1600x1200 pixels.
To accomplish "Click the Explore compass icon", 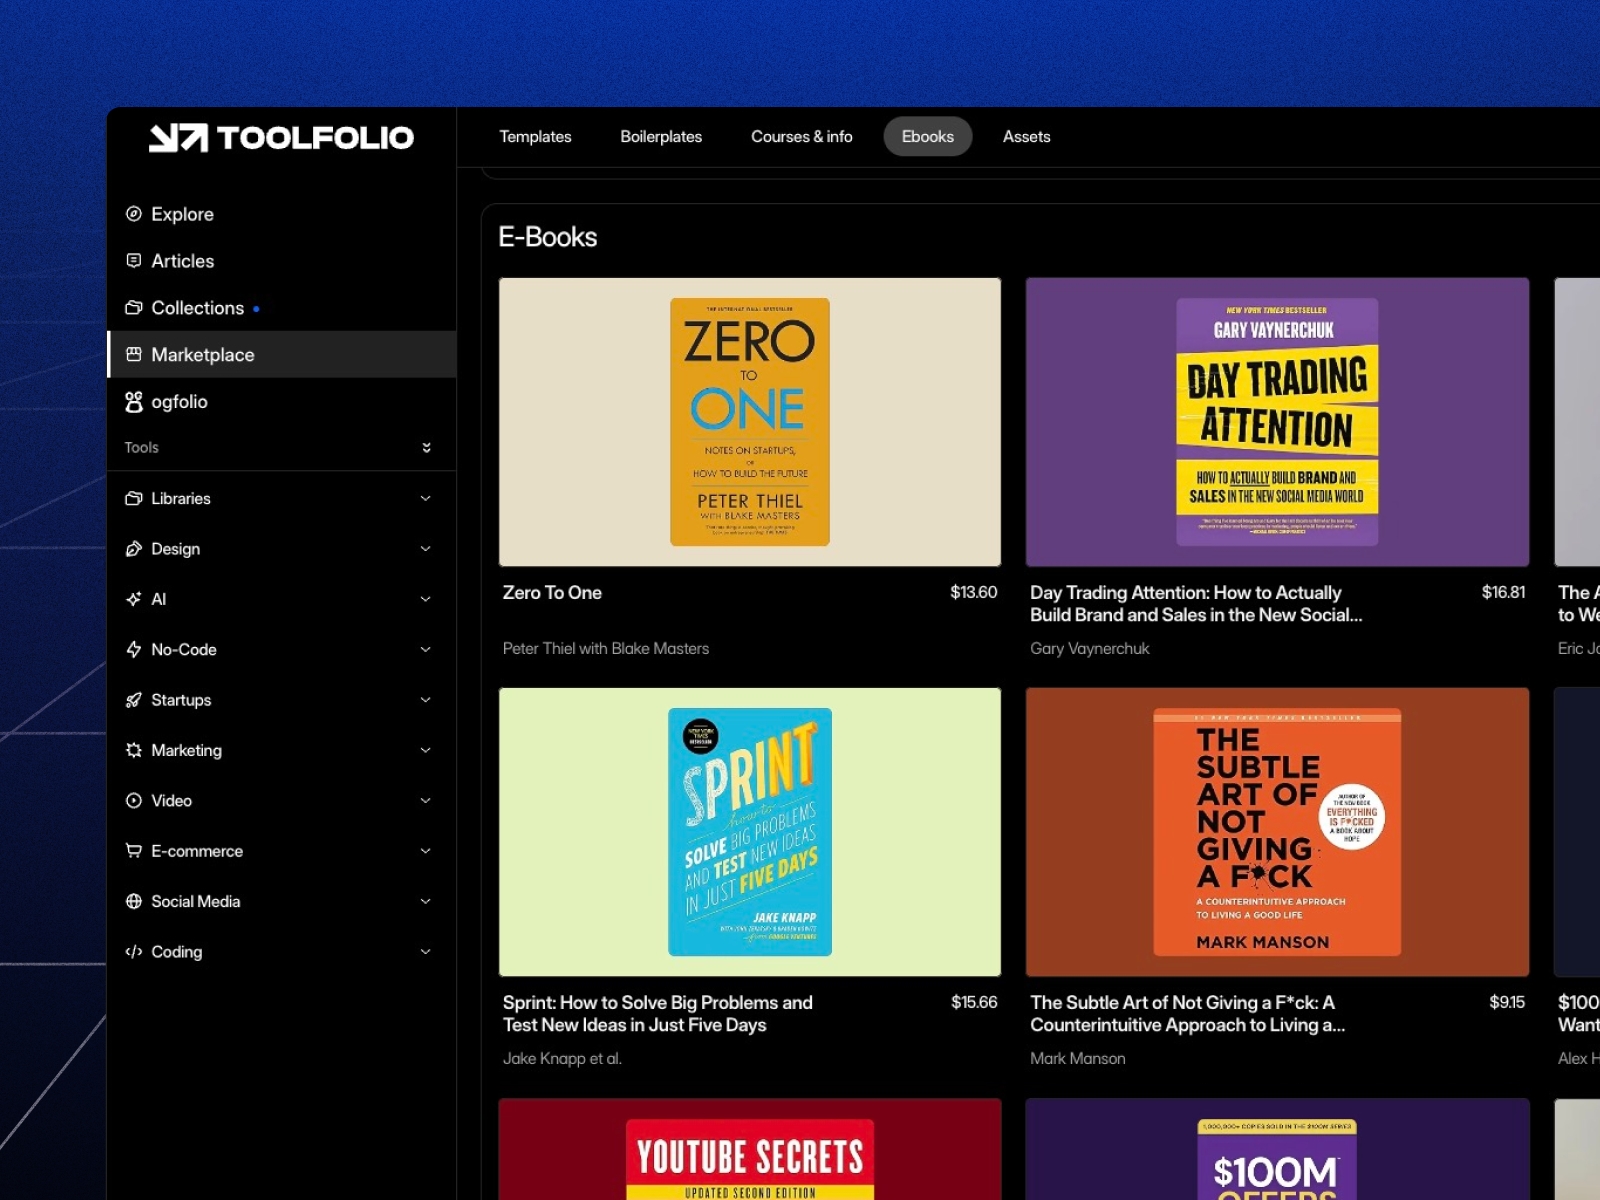I will (x=134, y=214).
